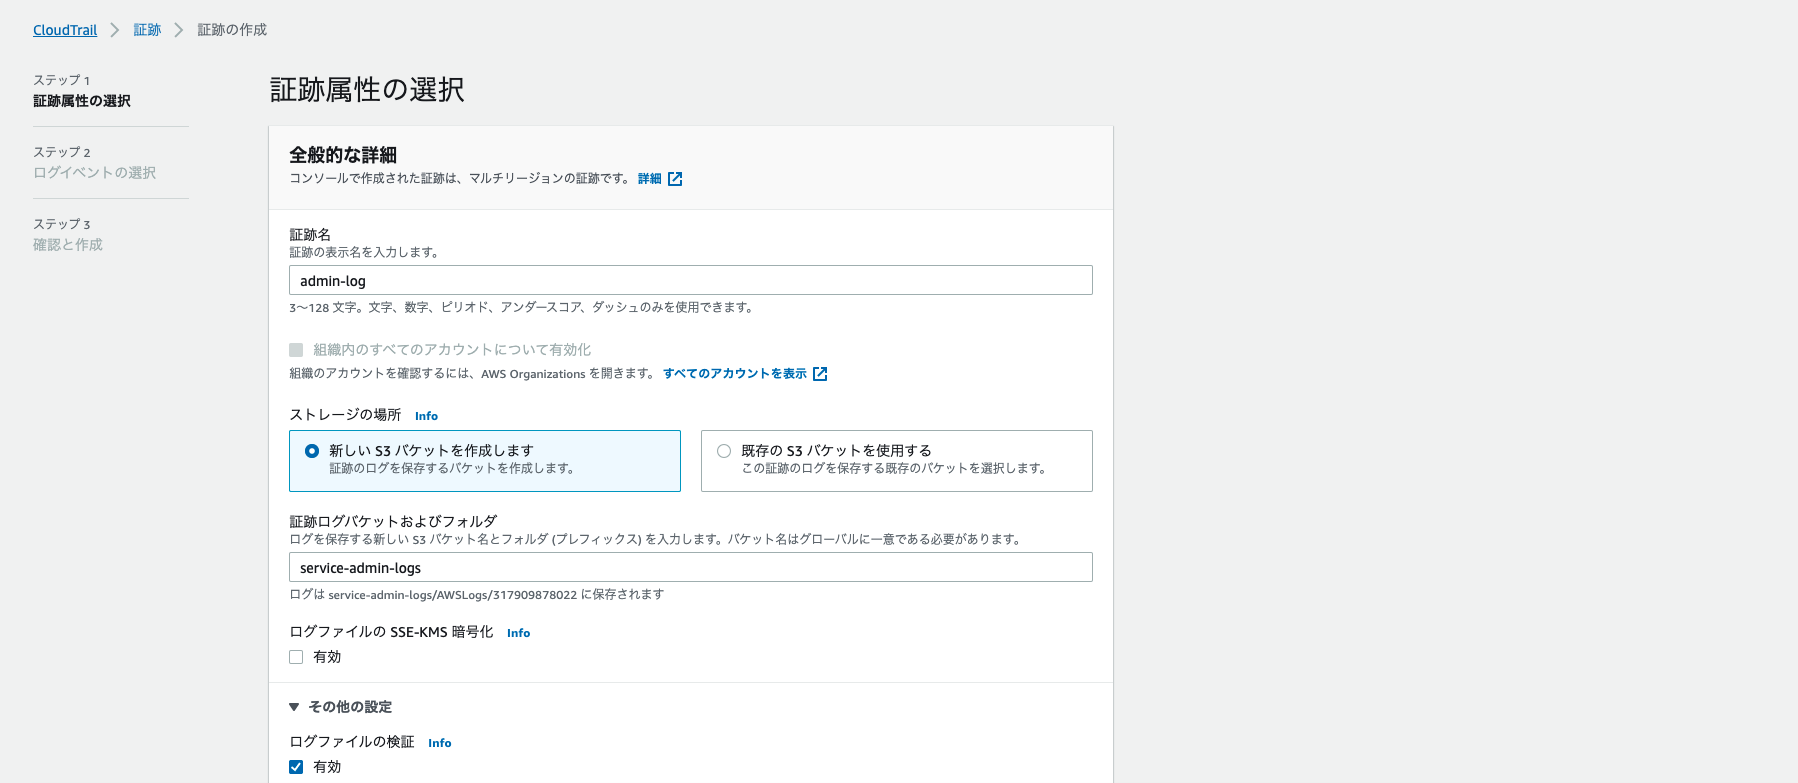Select step 1 証跡属性の選択 in sidebar

click(82, 101)
